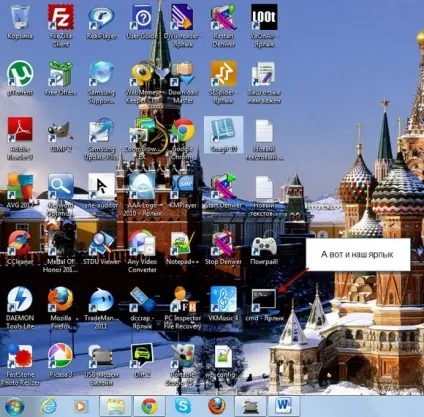This screenshot has height=417, width=424.
Task: Click the GIMP 2 desktop icon
Action: (61, 131)
